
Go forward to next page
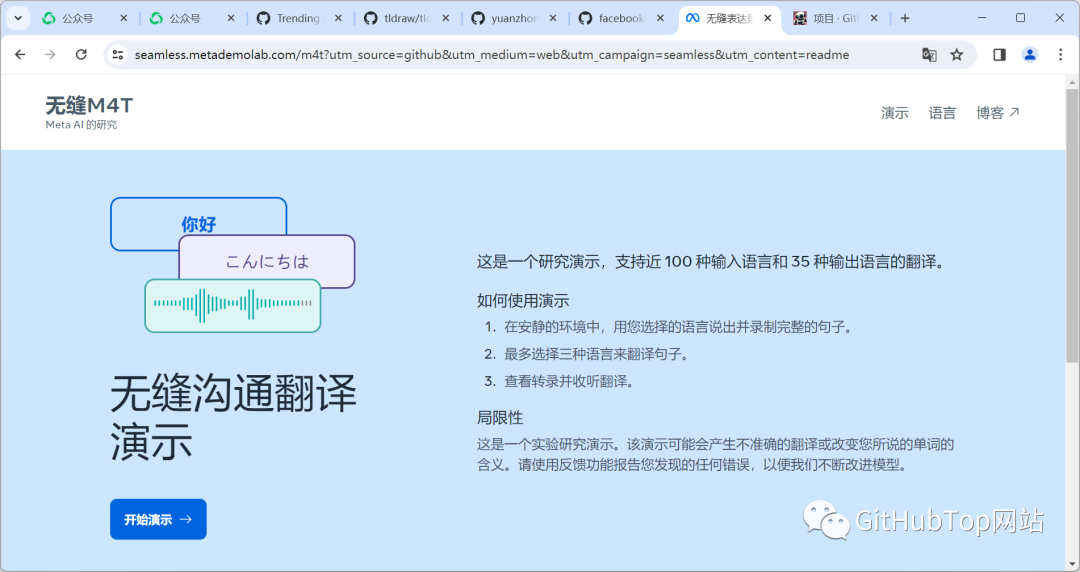[50, 54]
